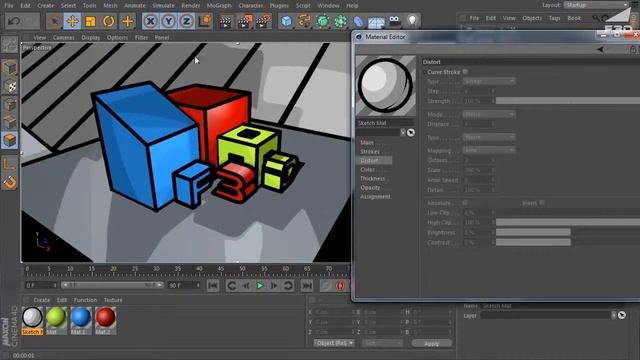Open the File menu
The height and width of the screenshot is (360, 640).
click(8, 6)
